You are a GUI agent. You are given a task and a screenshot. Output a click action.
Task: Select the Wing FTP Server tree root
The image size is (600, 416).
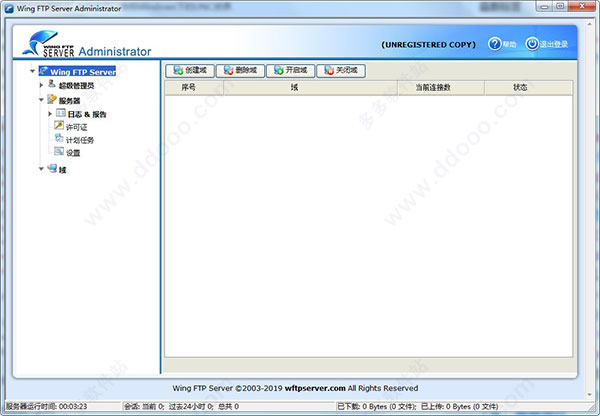tap(77, 72)
